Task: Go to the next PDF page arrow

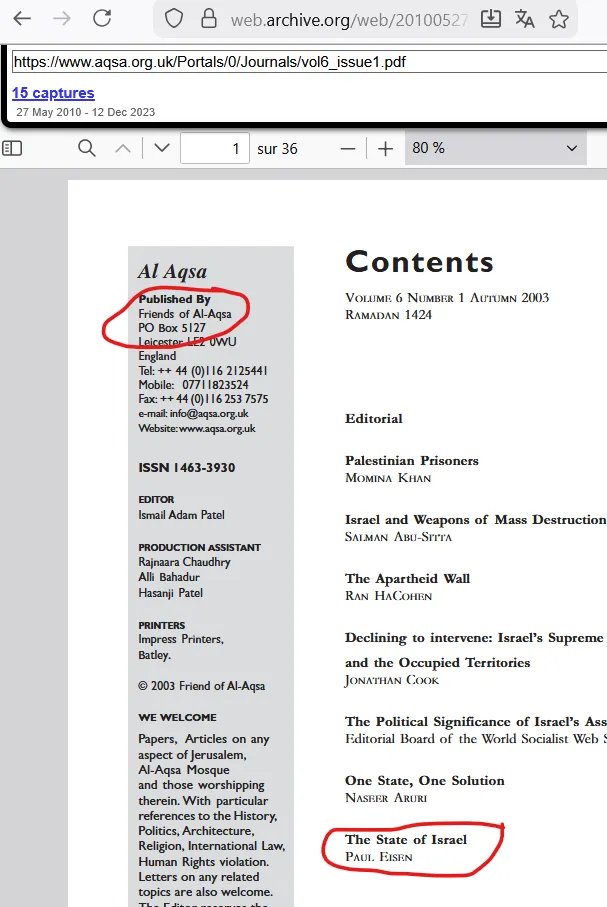Action: click(162, 149)
